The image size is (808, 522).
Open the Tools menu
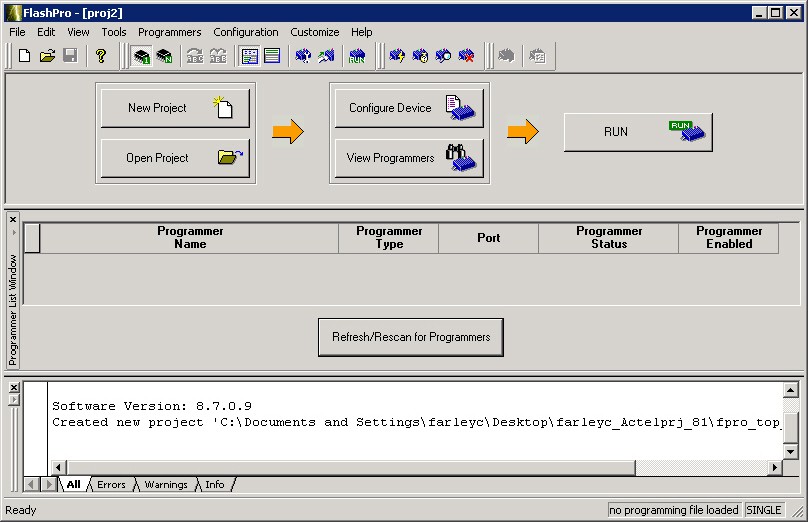(x=113, y=32)
